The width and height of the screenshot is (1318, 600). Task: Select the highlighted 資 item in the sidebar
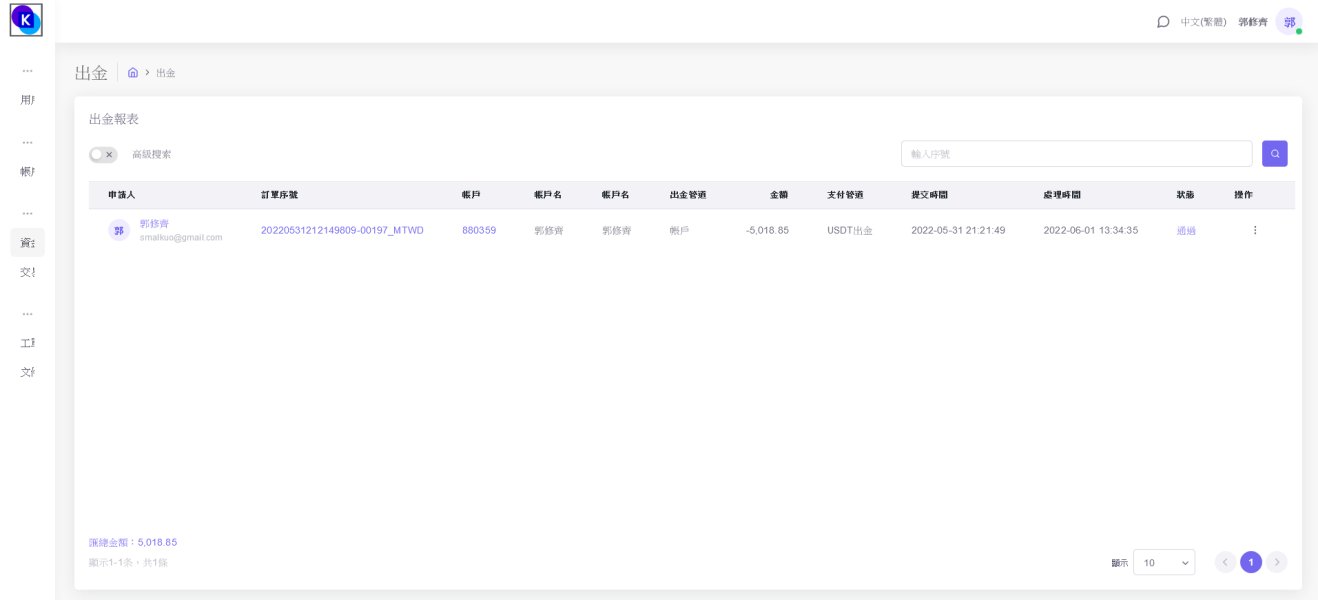tap(27, 243)
